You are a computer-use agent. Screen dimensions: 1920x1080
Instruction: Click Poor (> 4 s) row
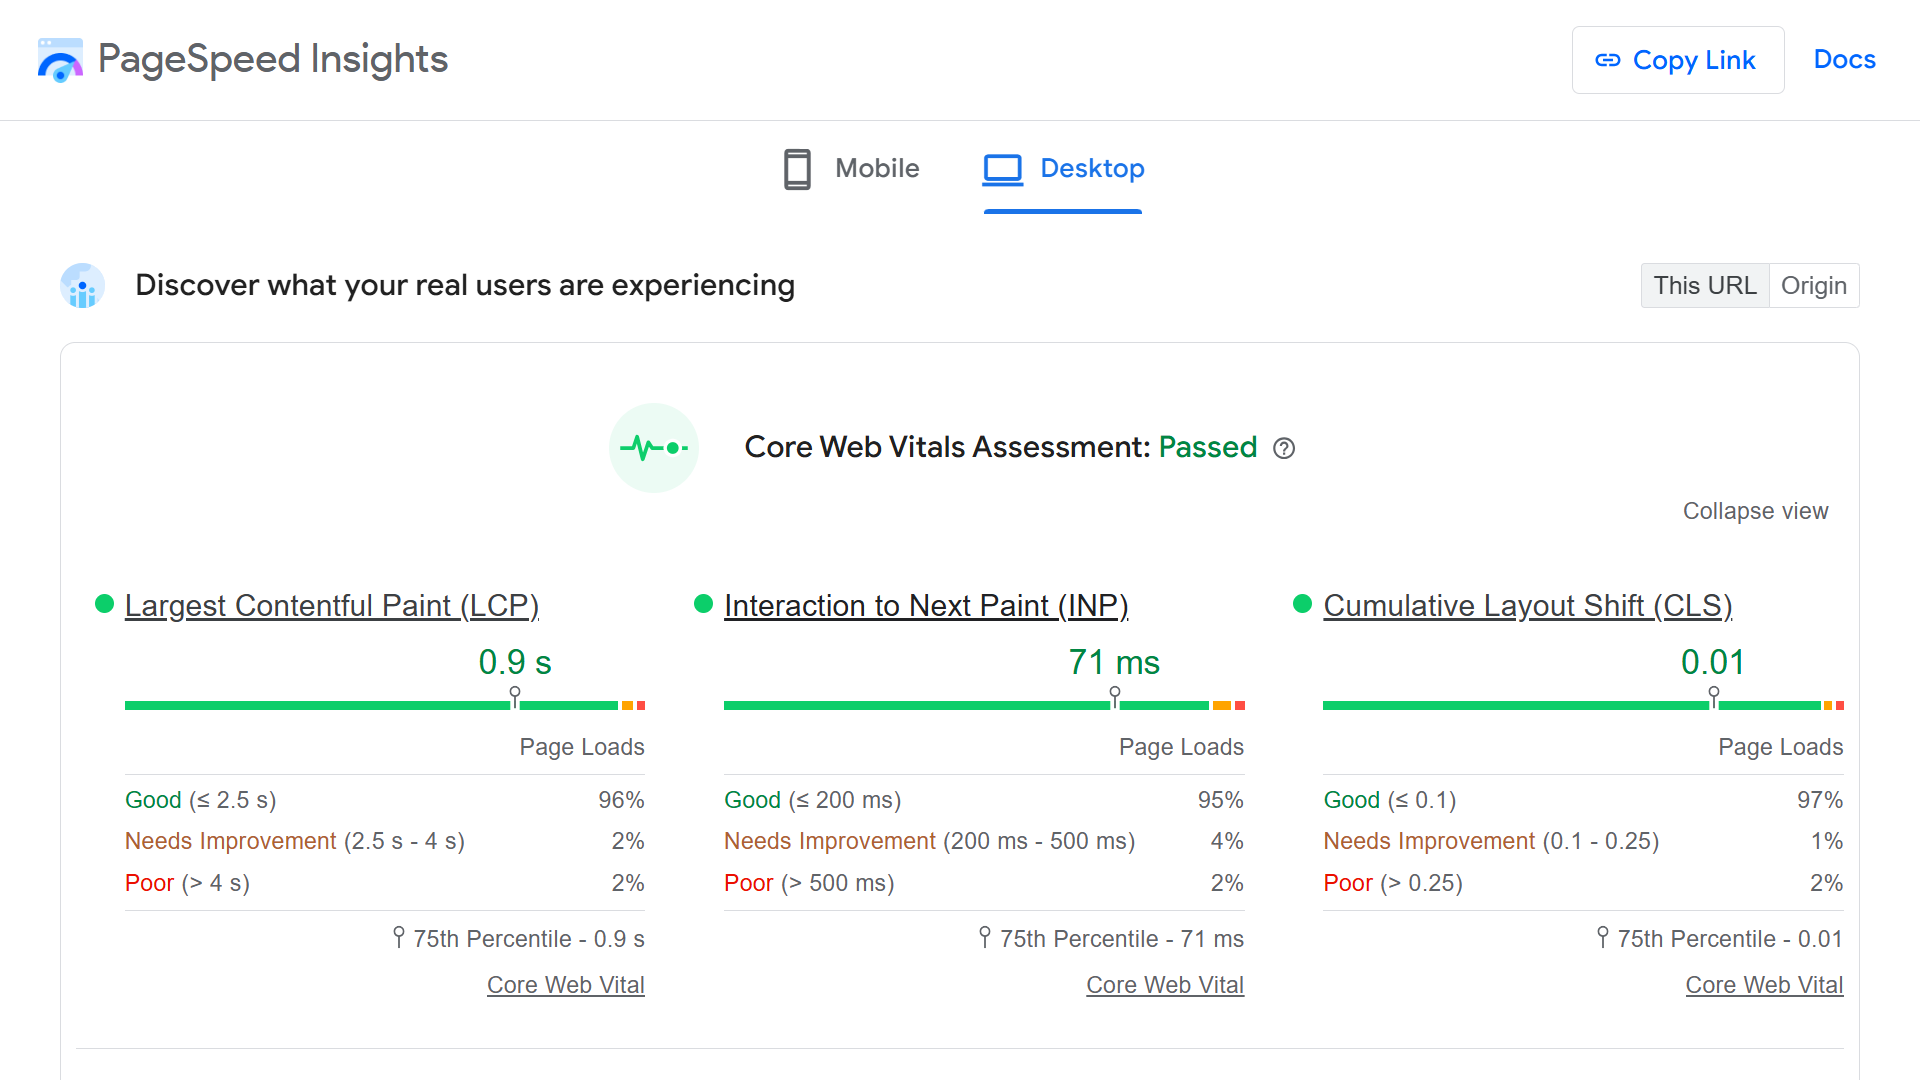(x=385, y=883)
